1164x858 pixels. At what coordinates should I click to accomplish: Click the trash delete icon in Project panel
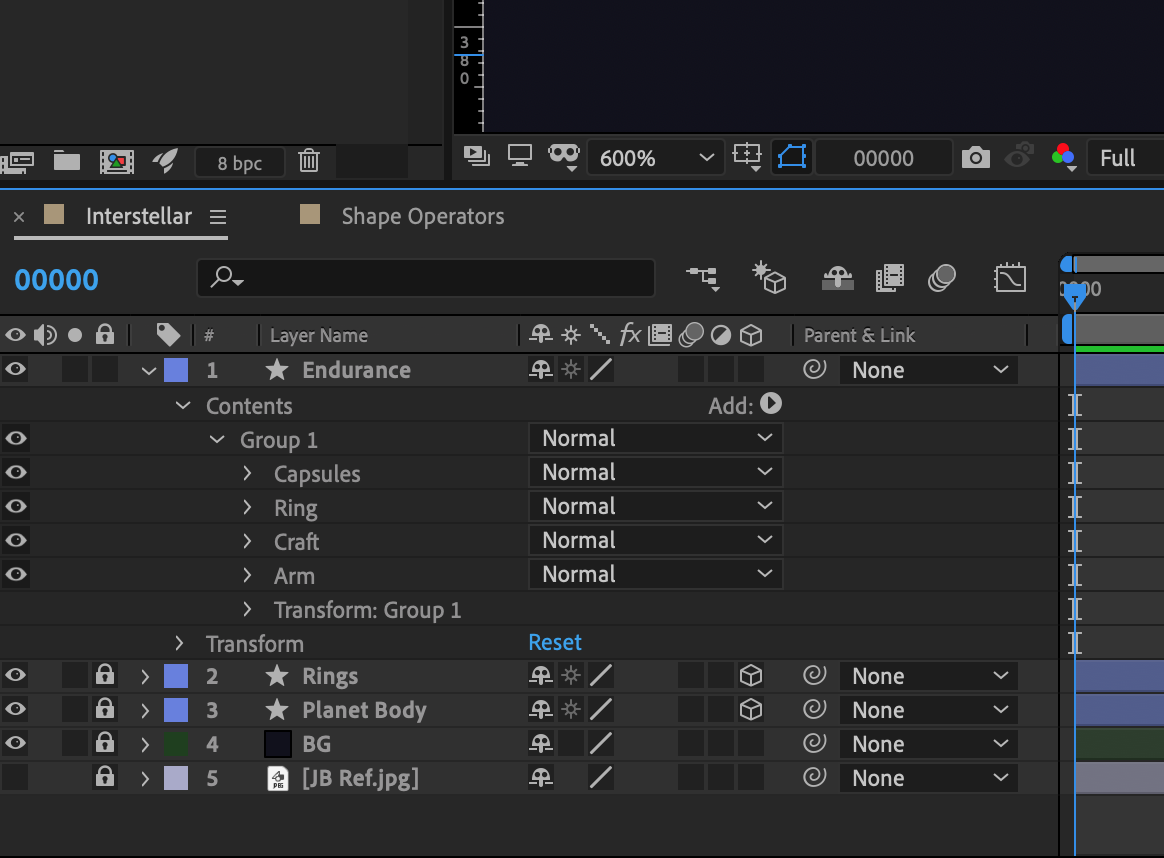point(310,161)
